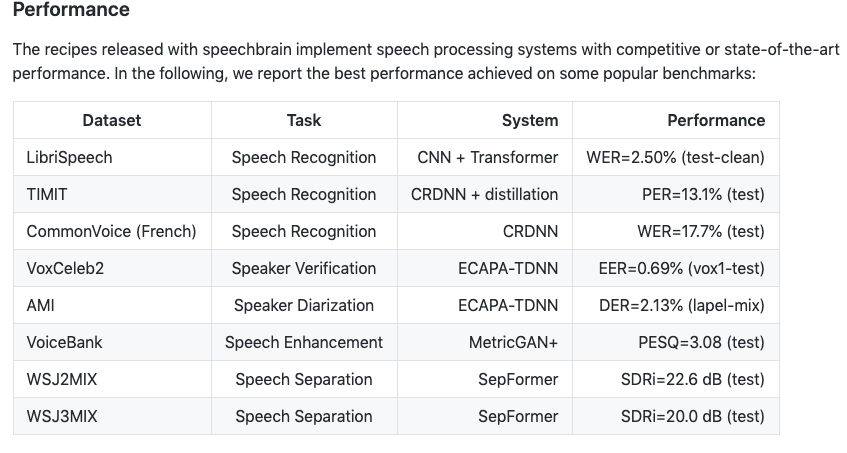Screen dimensions: 847x453
Task: Select the LibriSpeech dataset cell
Action: pyautogui.click(x=69, y=157)
